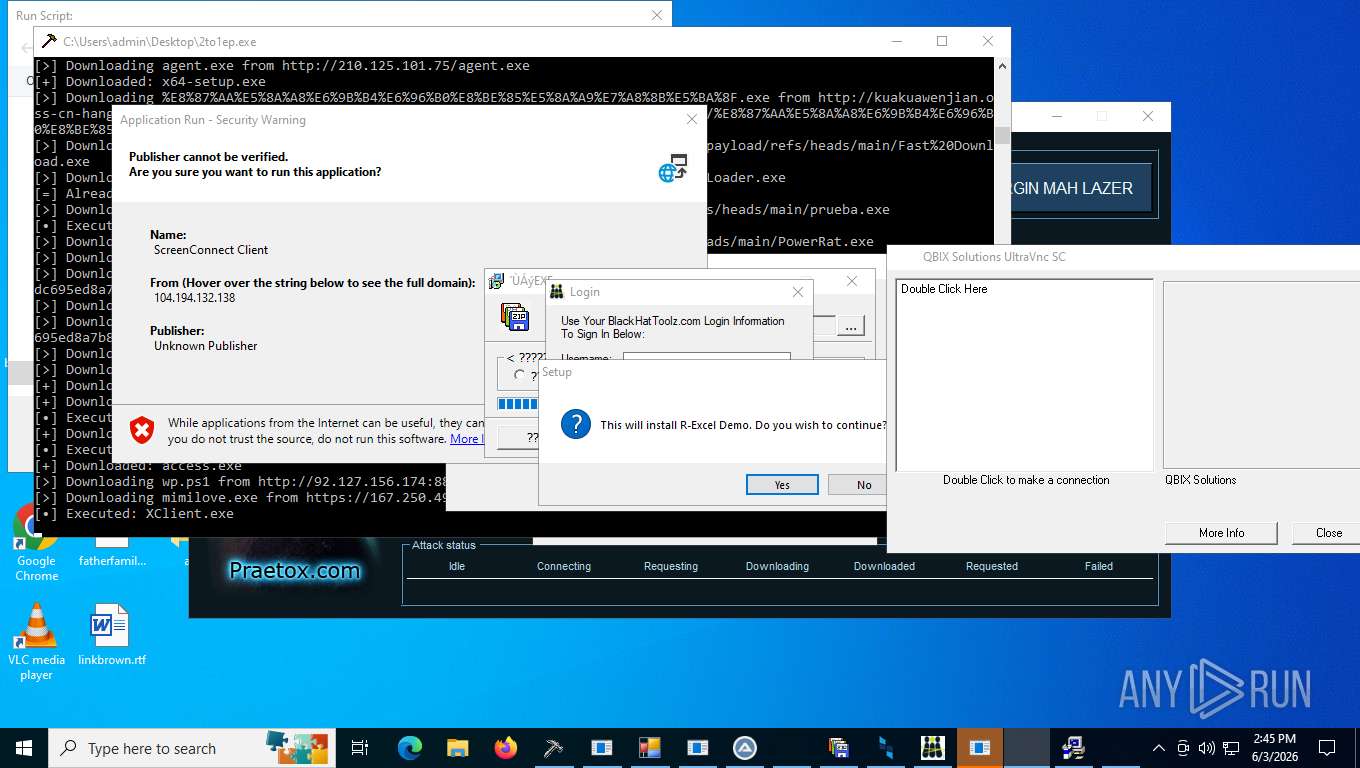Open Google Chrome desktop shortcut
This screenshot has width=1360, height=768.
tap(36, 543)
